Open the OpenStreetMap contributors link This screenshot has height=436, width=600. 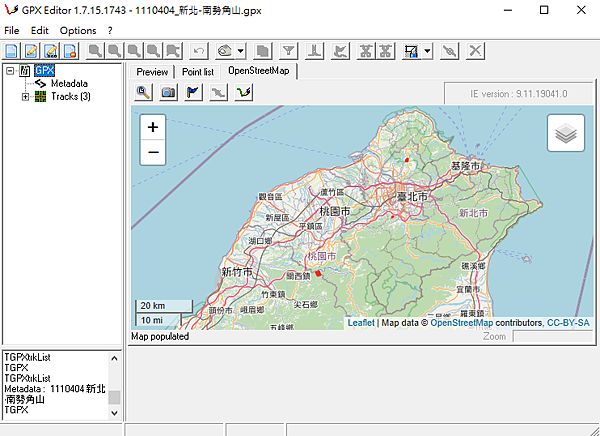point(461,323)
